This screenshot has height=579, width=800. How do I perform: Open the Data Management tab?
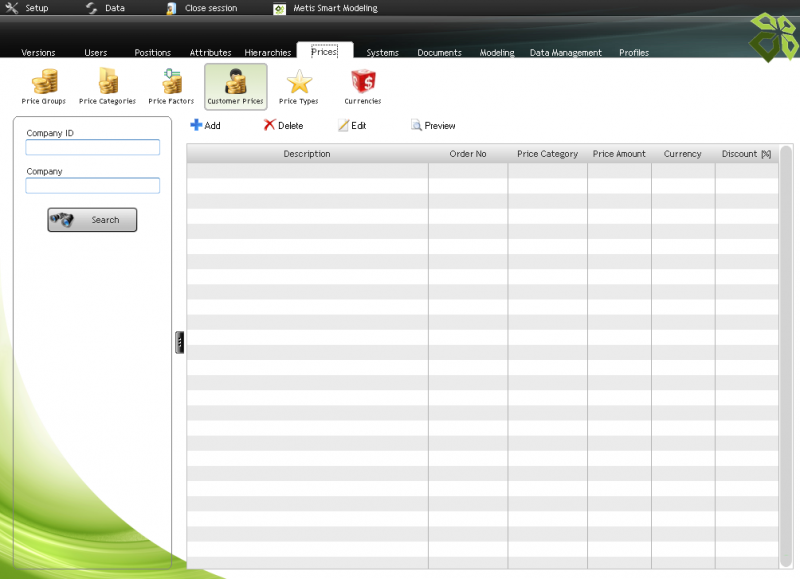(565, 53)
